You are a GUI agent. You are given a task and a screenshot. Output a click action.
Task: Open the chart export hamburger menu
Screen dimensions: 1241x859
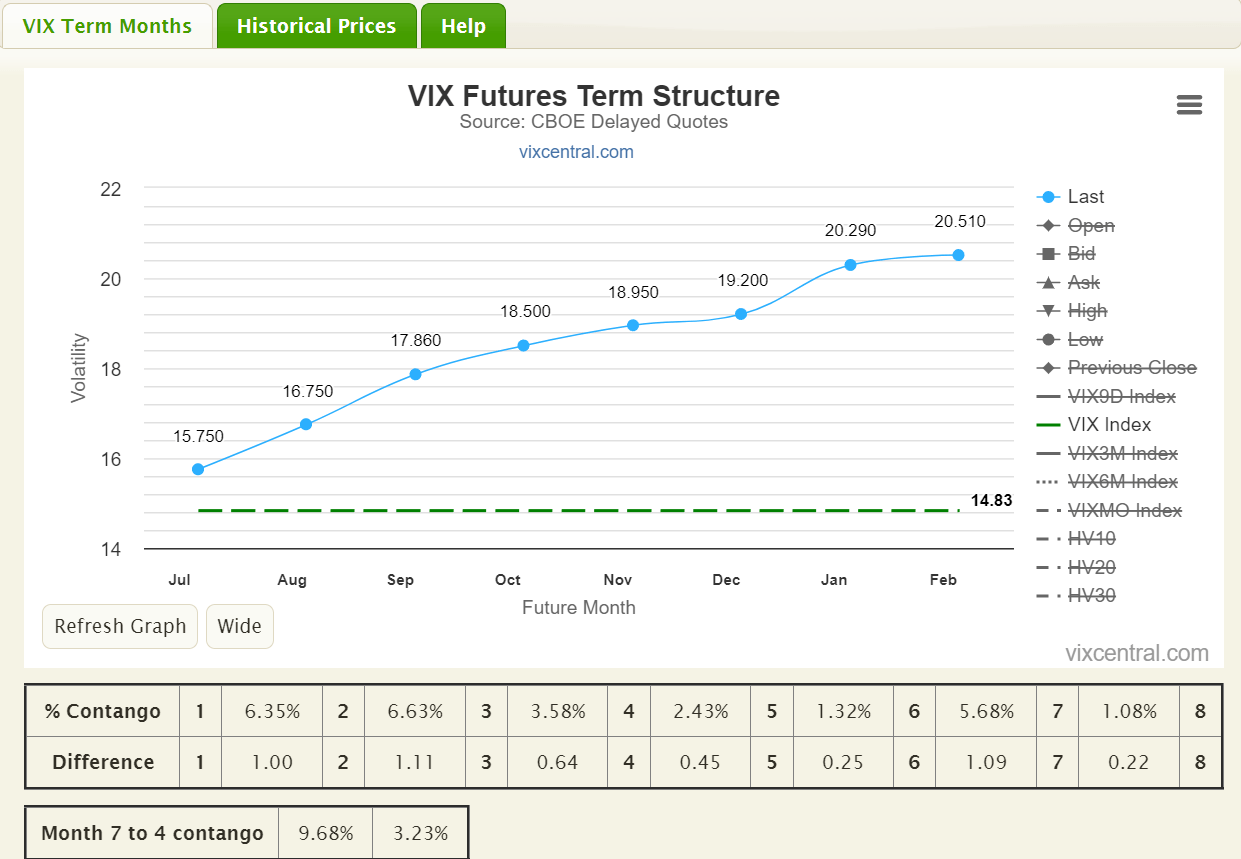(1189, 104)
